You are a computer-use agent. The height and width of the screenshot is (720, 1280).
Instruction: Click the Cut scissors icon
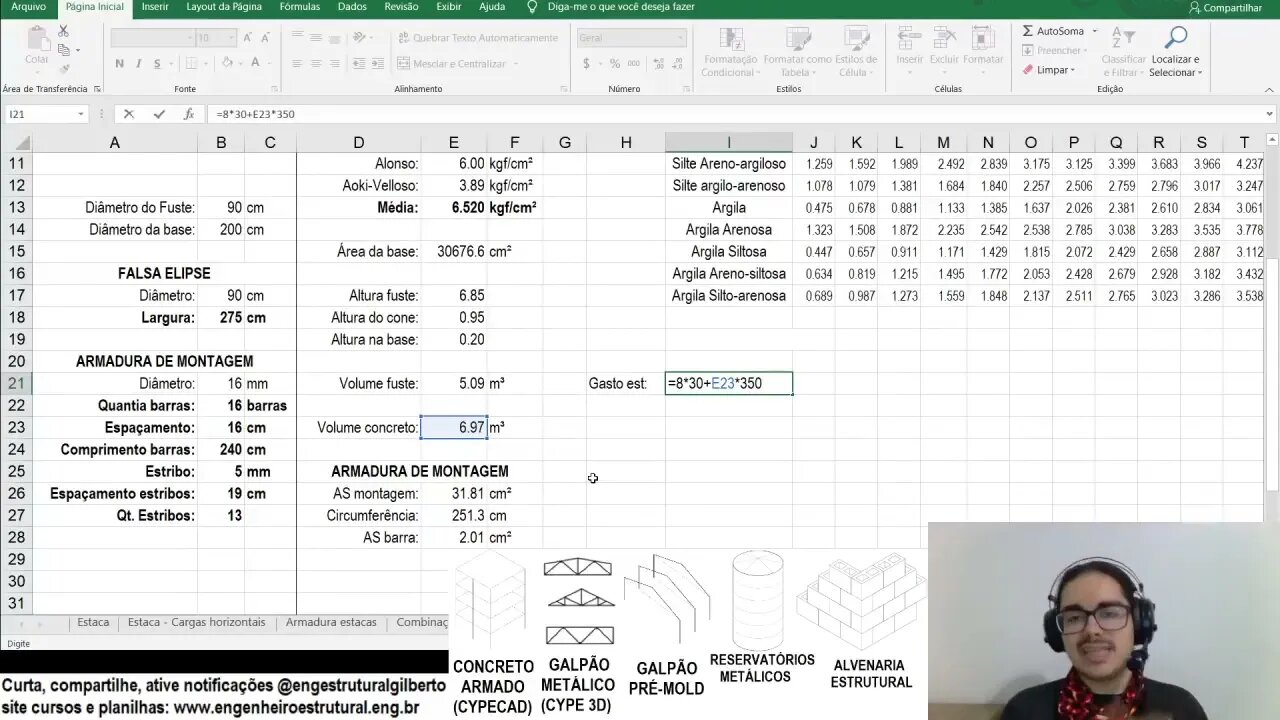(64, 32)
